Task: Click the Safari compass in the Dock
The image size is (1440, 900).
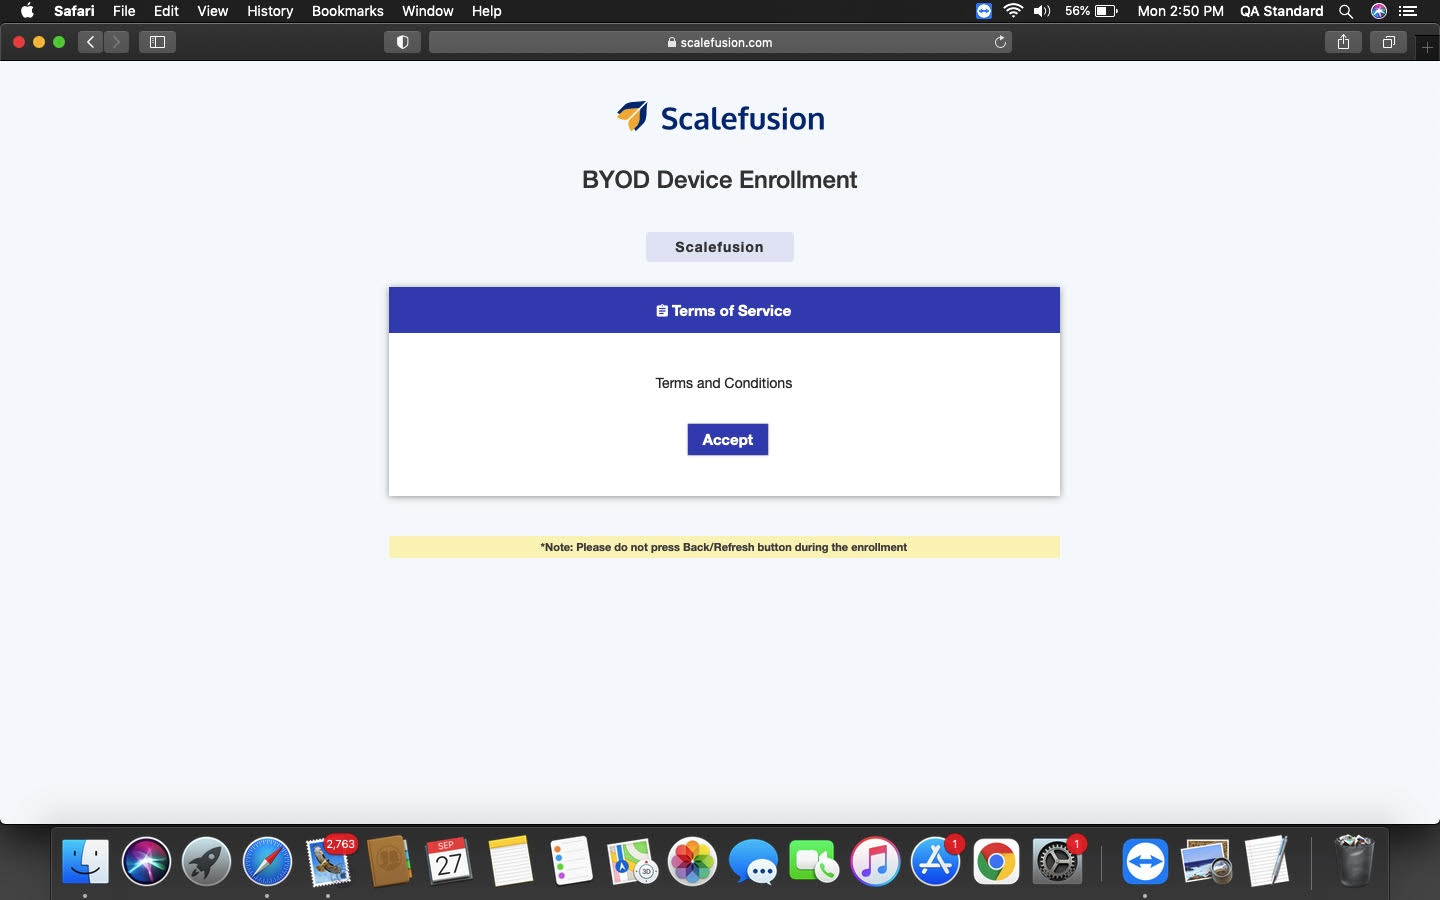Action: [x=267, y=861]
